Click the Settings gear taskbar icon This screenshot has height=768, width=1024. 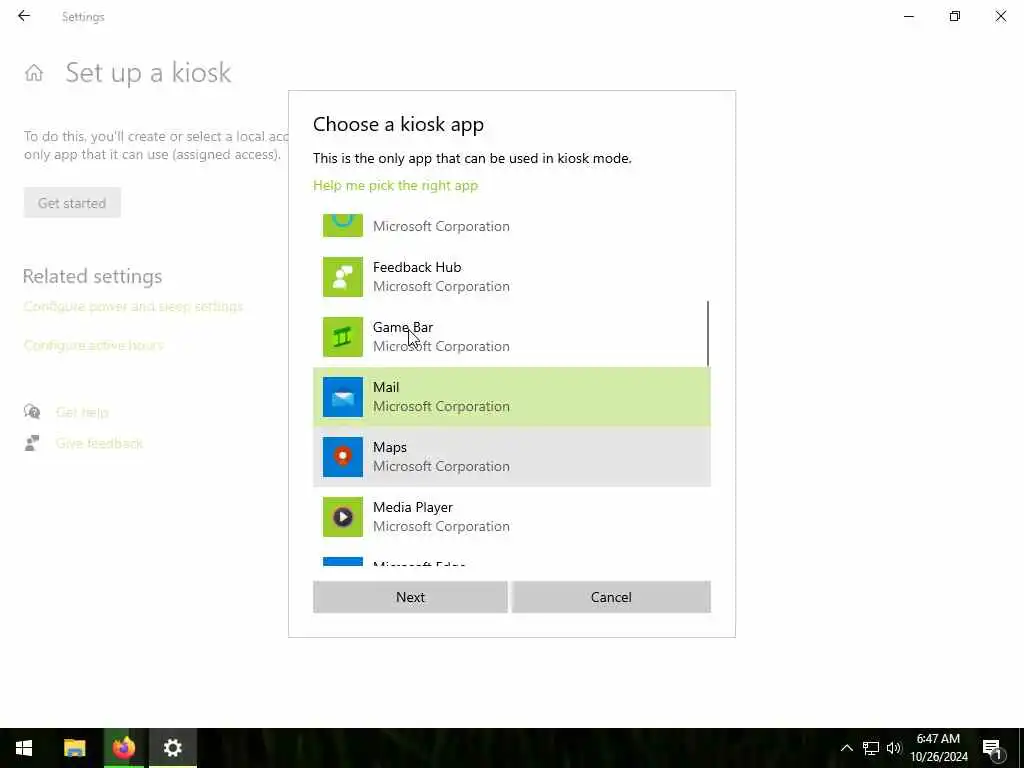coord(172,748)
